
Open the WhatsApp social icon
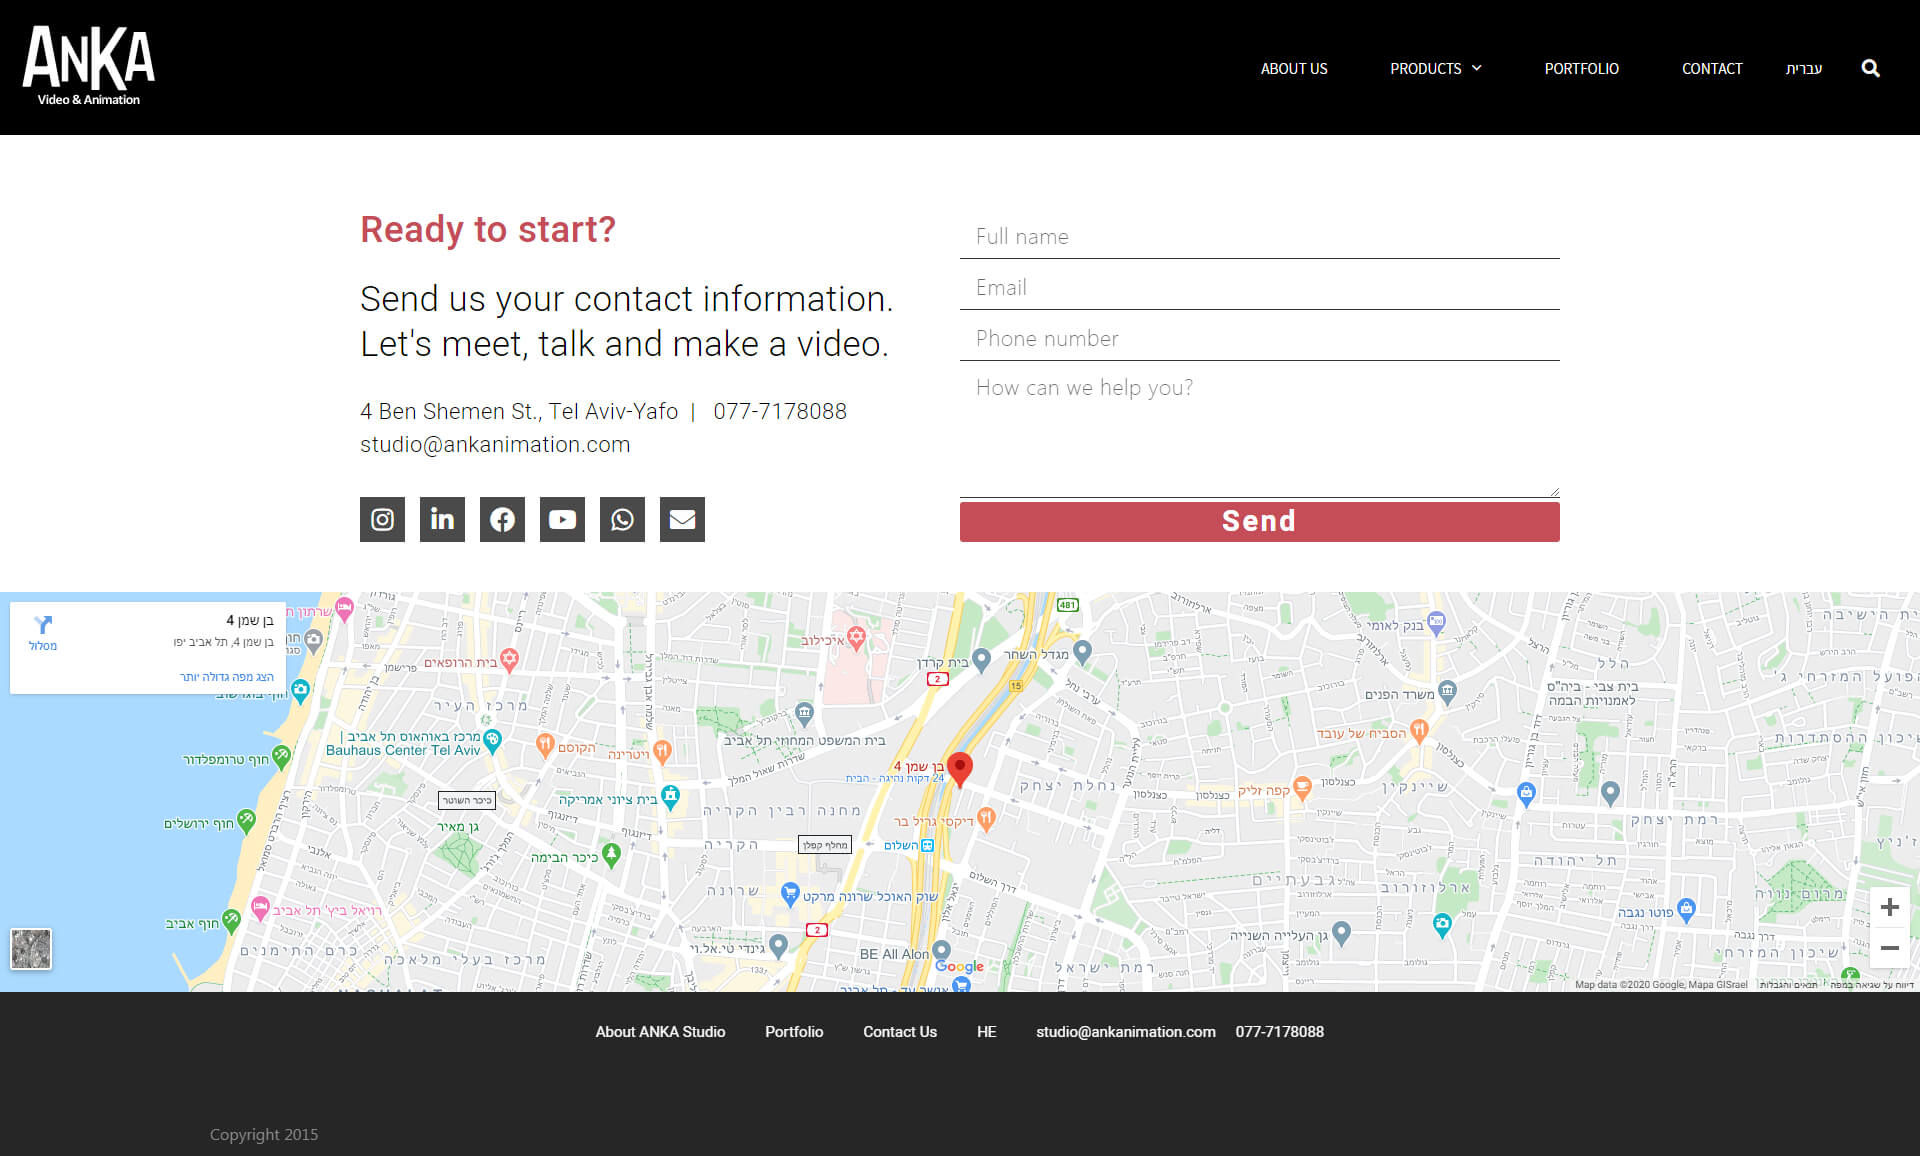622,519
